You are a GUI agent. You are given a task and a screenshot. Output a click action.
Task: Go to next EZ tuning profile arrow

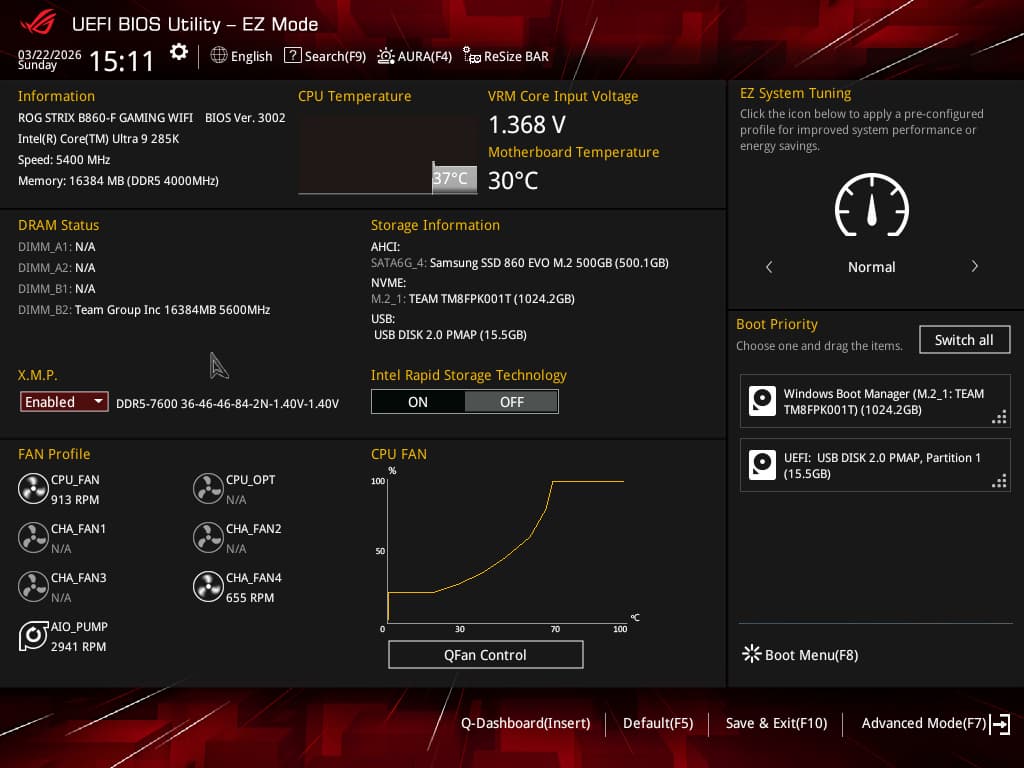tap(974, 266)
